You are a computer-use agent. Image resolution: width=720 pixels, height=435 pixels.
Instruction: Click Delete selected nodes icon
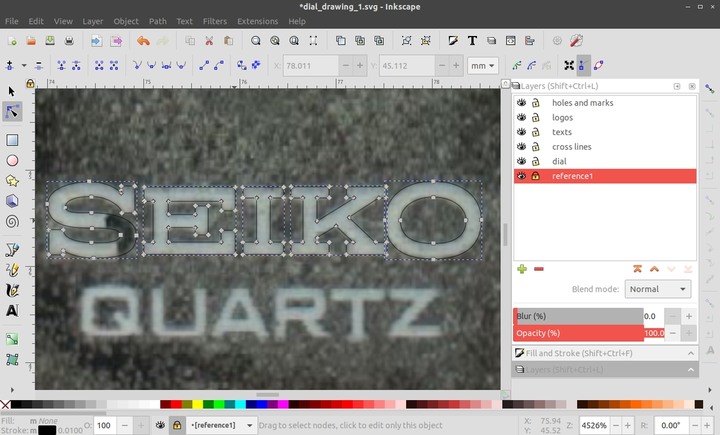tap(39, 66)
